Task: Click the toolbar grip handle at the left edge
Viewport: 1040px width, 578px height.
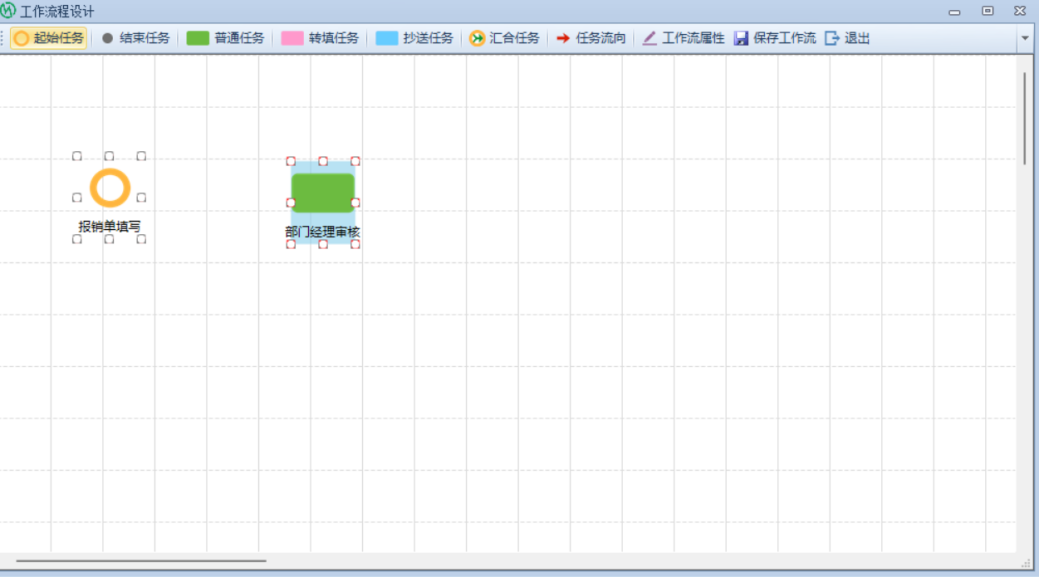Action: click(x=3, y=38)
